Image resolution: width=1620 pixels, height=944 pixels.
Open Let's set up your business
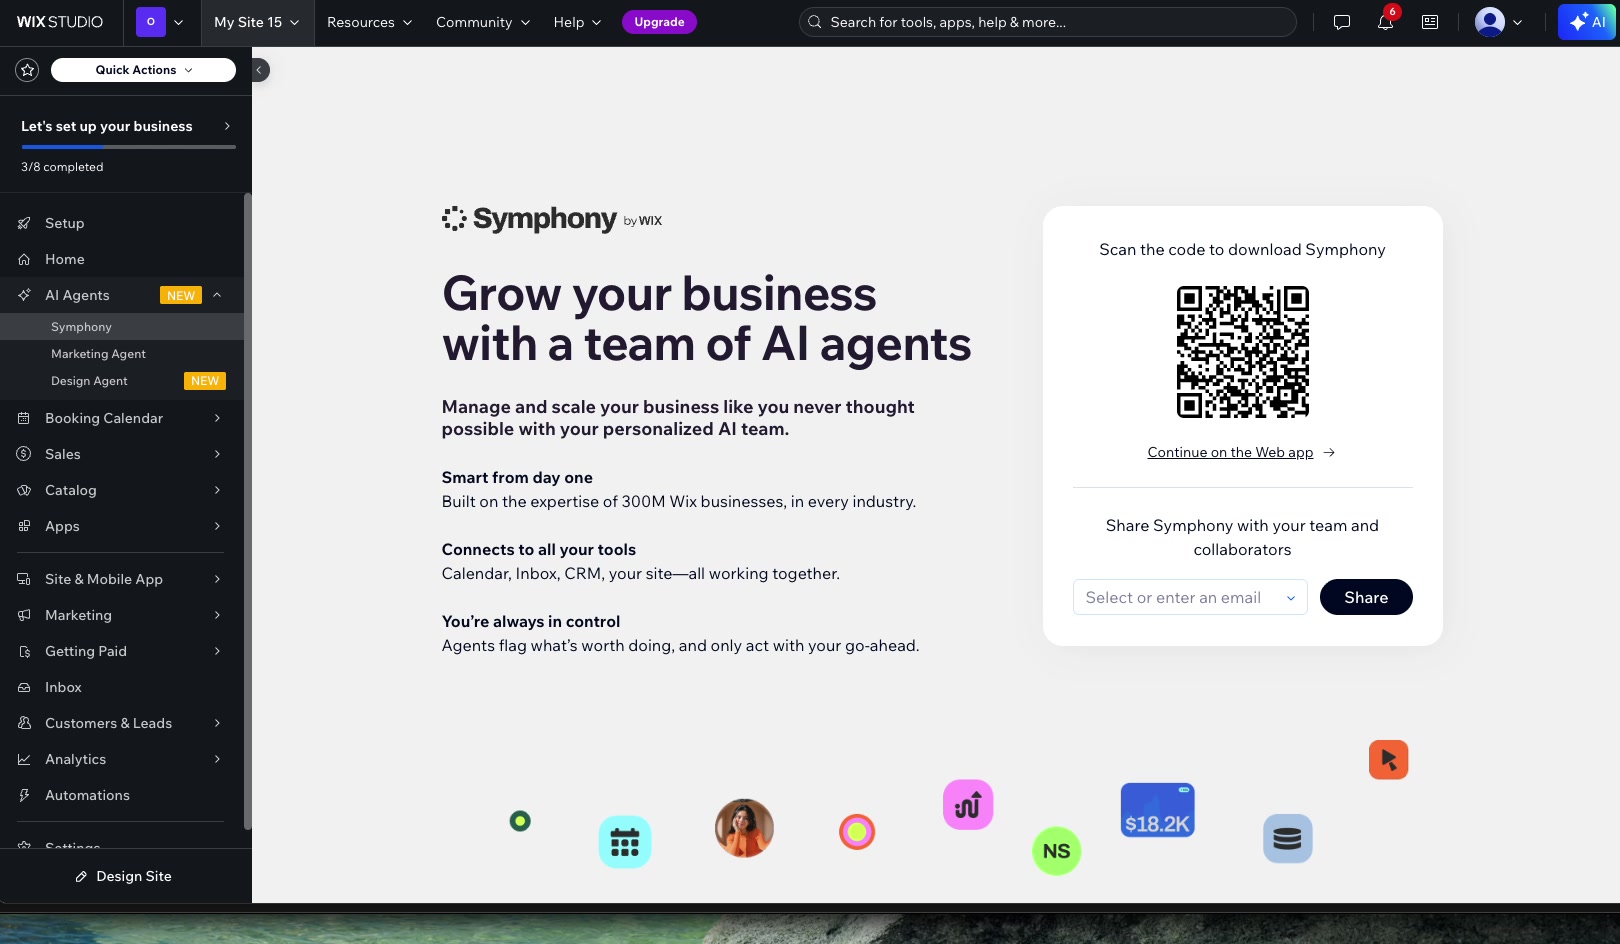point(126,126)
